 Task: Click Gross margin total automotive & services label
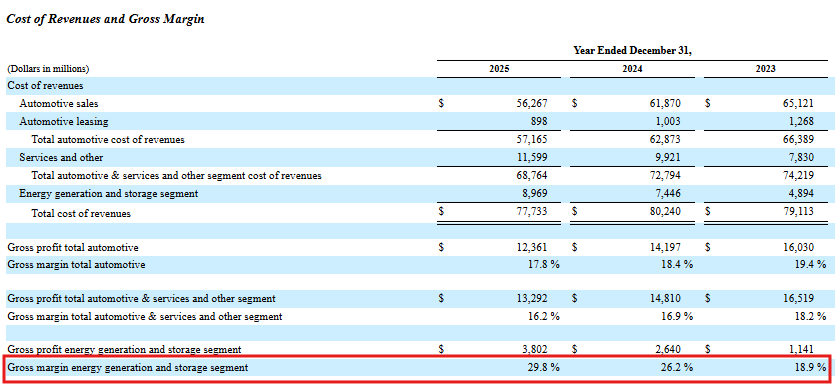tap(144, 316)
